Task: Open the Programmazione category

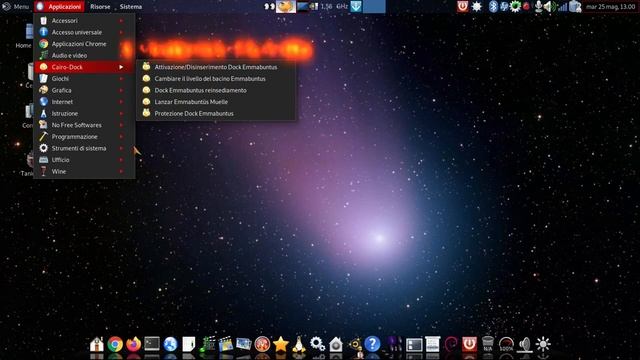Action: click(x=84, y=137)
